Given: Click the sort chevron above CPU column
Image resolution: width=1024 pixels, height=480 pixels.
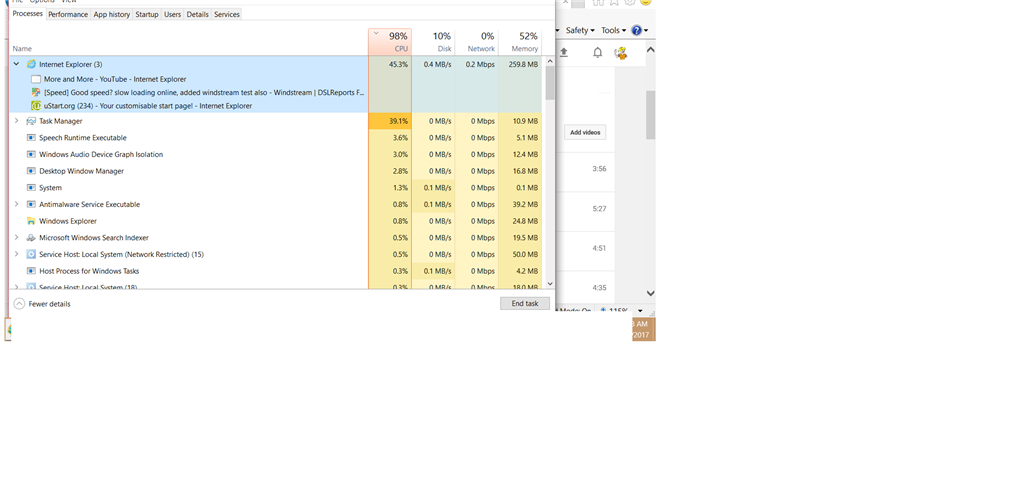Looking at the screenshot, I should pos(376,33).
